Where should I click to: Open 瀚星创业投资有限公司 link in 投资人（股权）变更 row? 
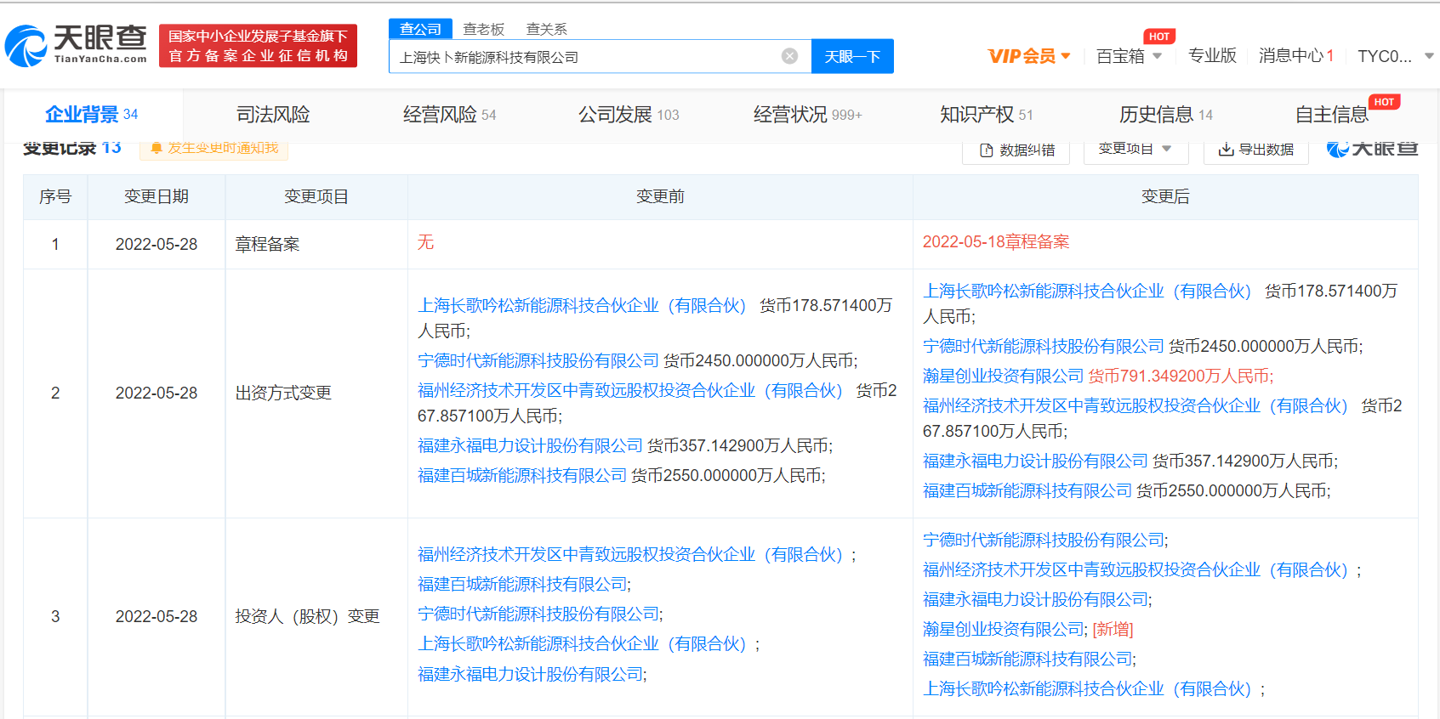[x=1003, y=629]
